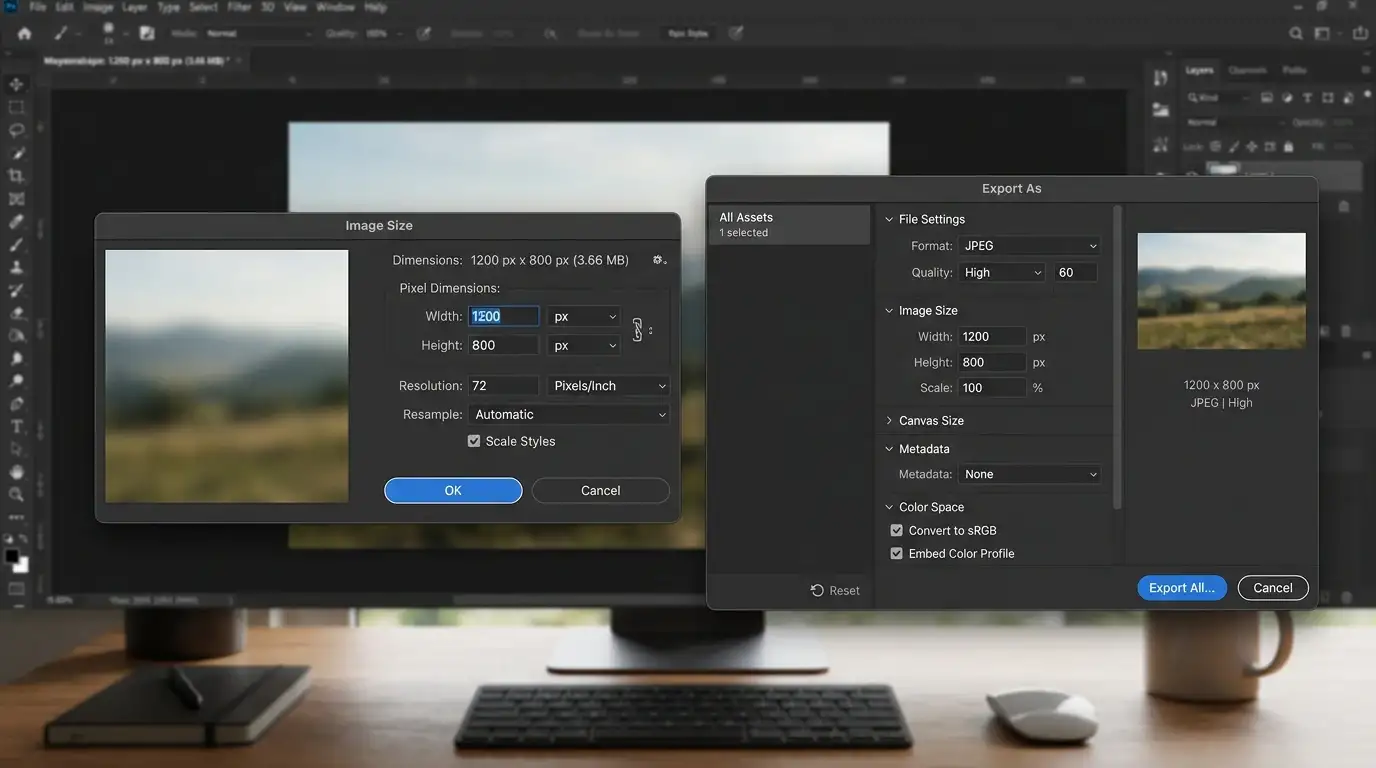Collapse the File Settings section

[x=889, y=219]
